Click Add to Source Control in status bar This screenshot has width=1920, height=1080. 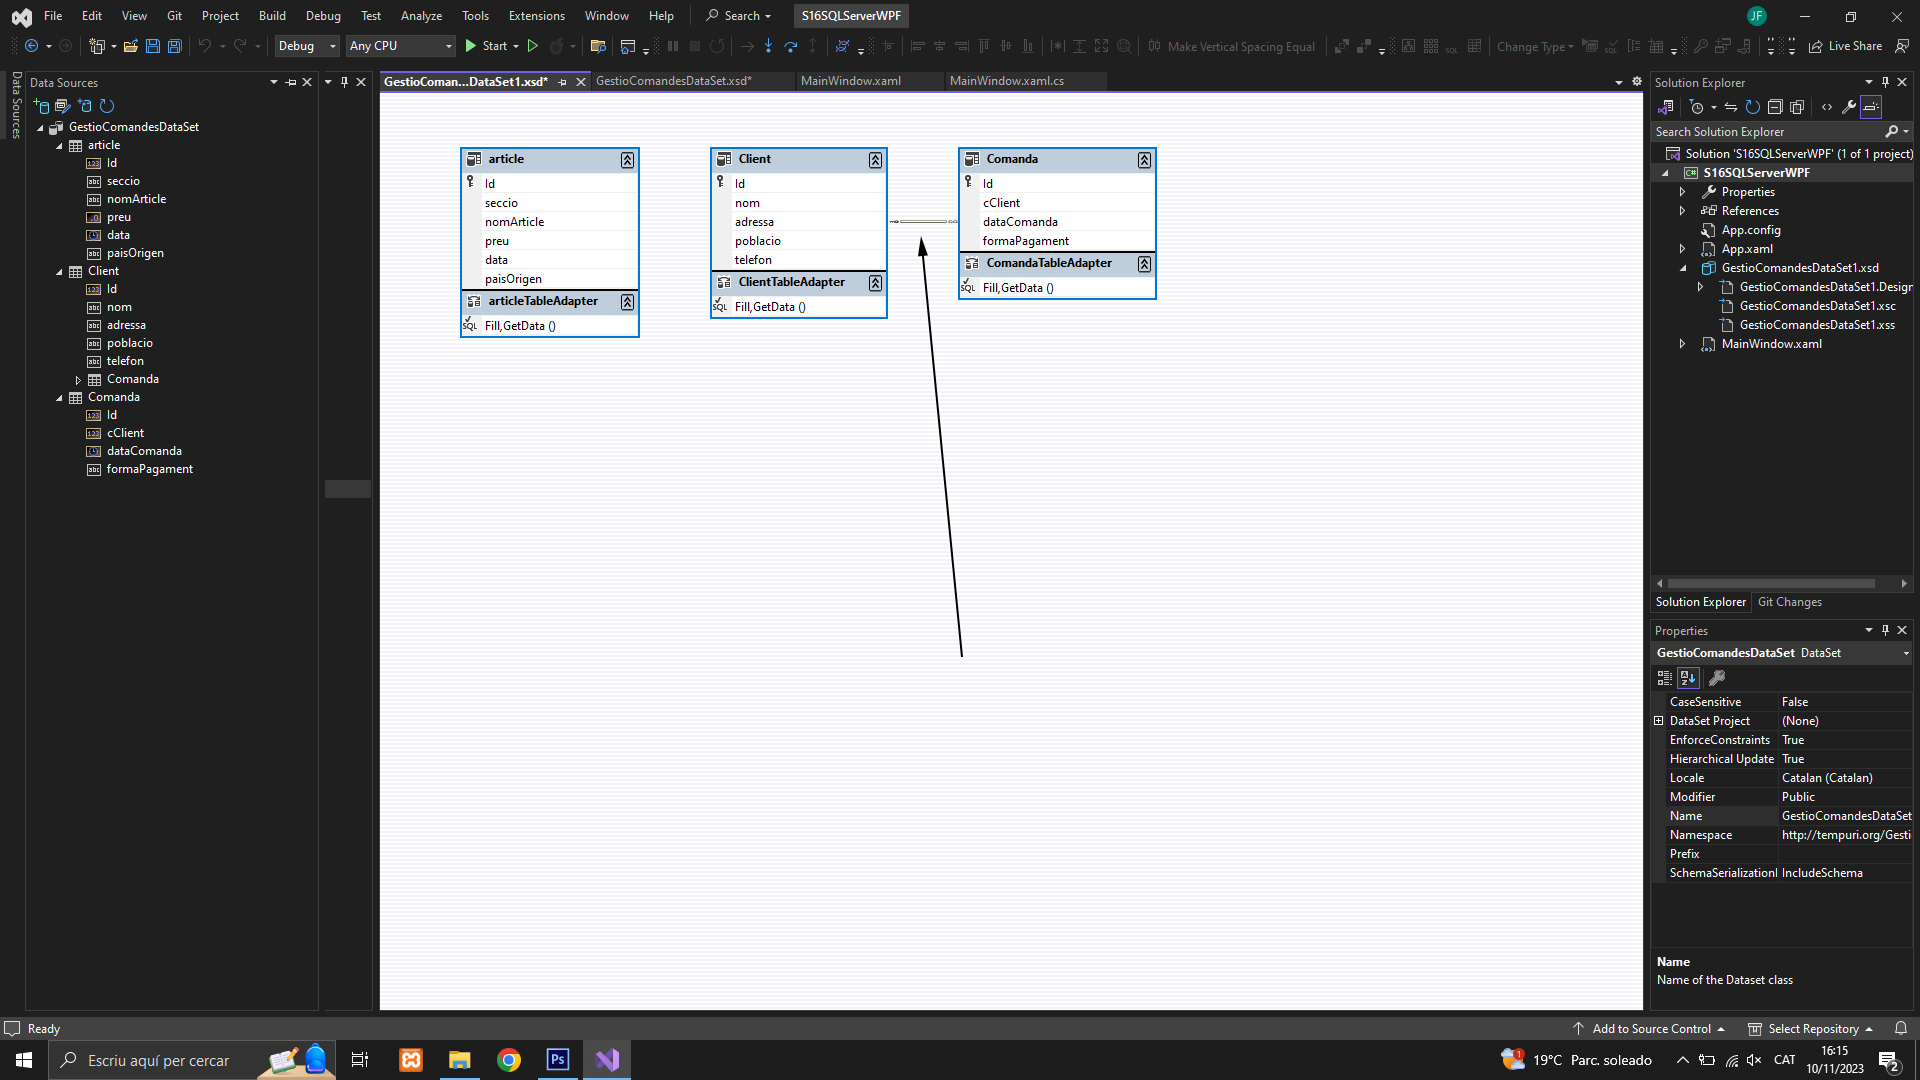click(x=1651, y=1029)
